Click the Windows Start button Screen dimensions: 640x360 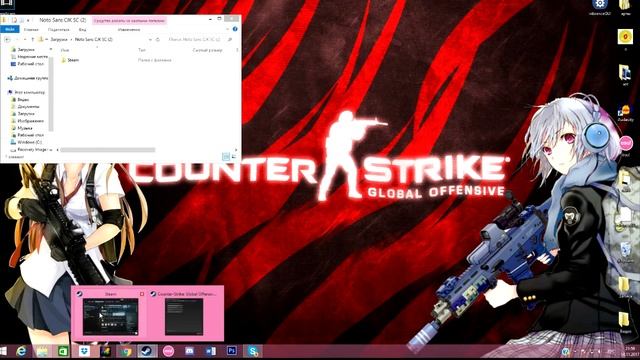point(4,351)
